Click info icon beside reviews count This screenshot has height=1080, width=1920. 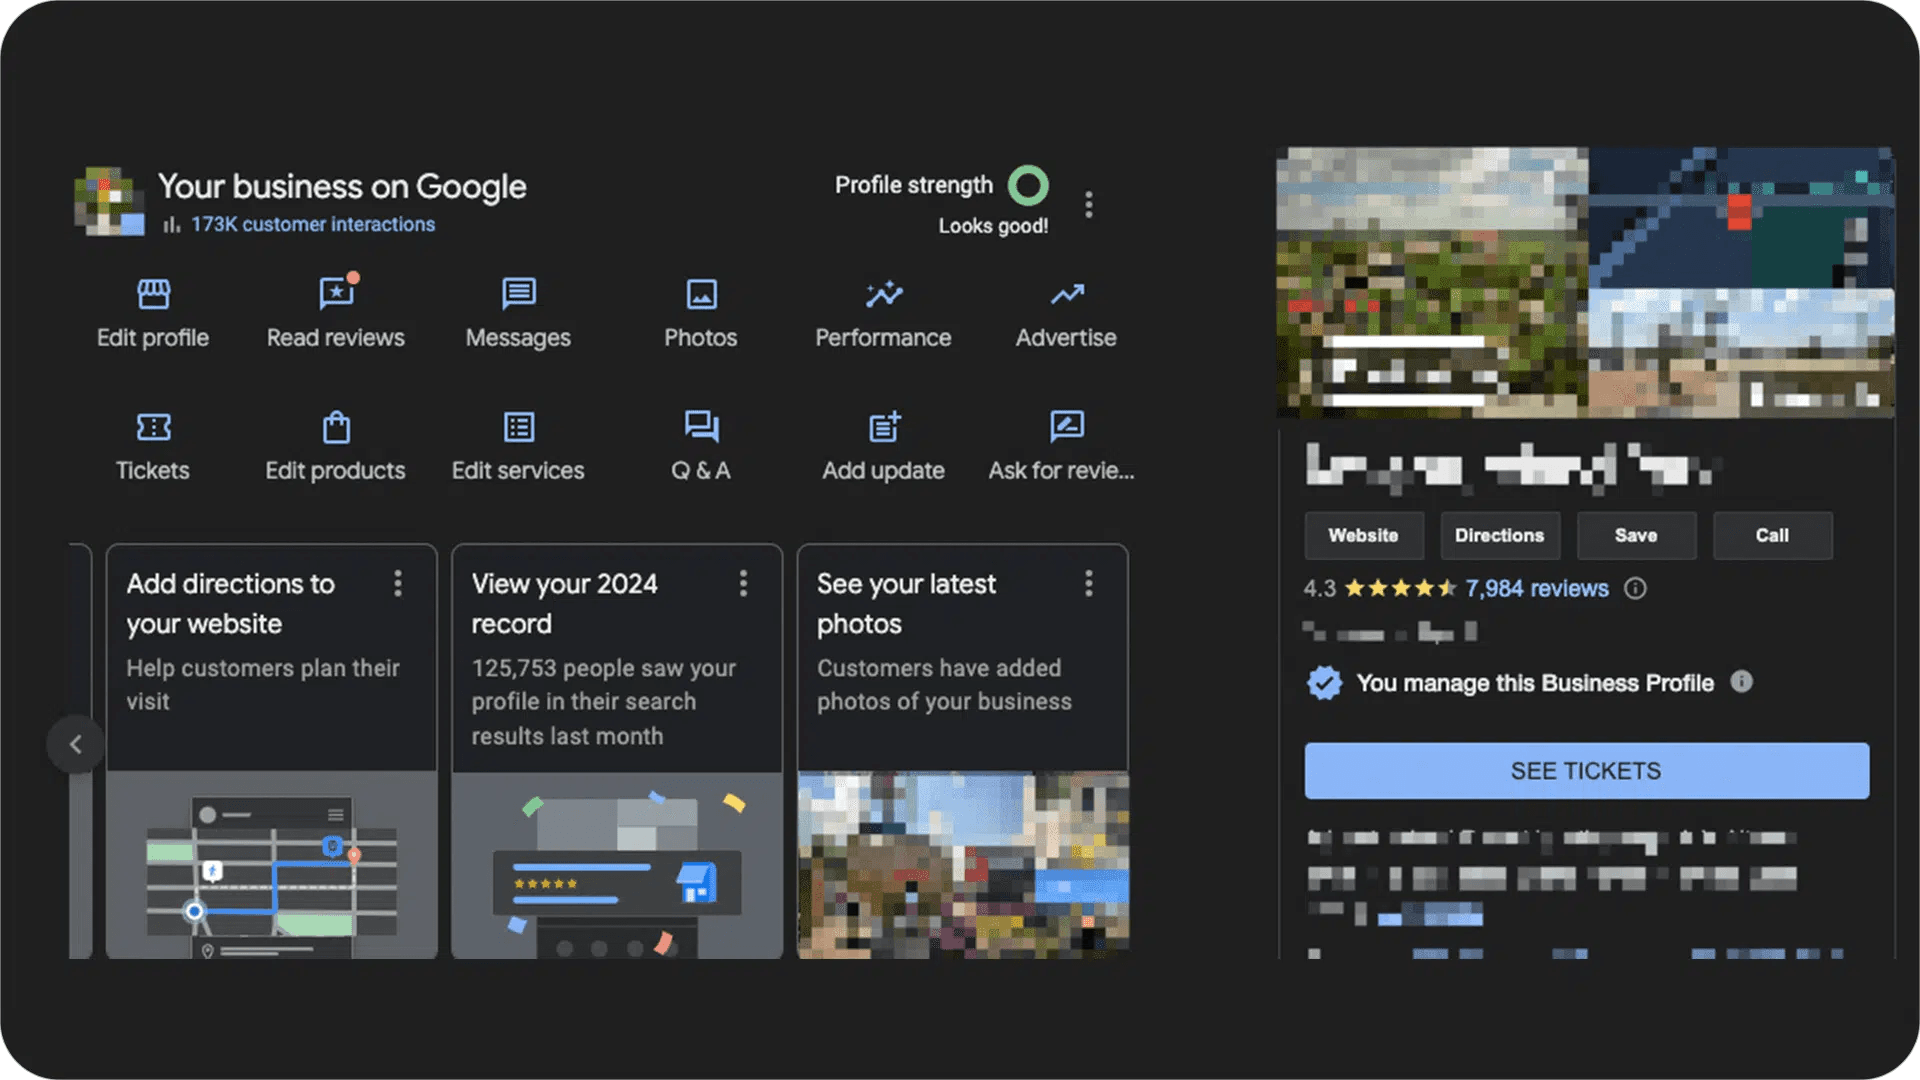point(1635,588)
